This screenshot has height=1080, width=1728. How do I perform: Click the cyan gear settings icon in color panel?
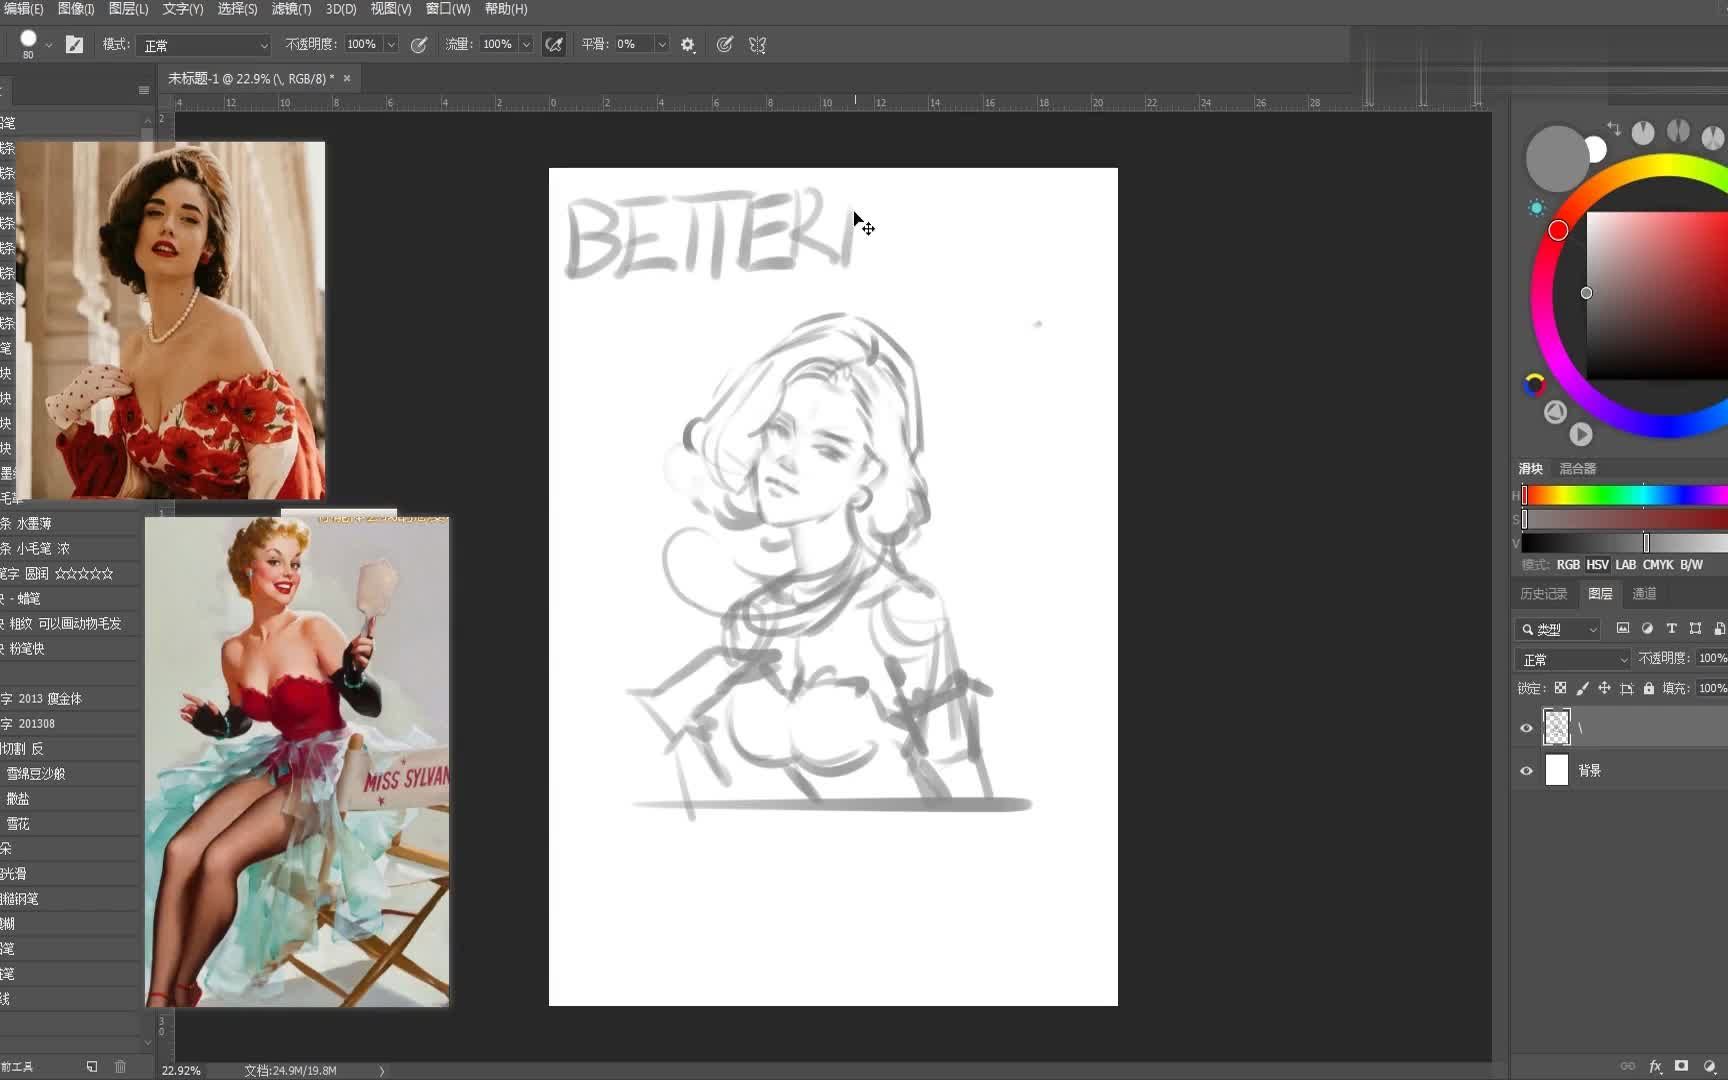[1537, 207]
